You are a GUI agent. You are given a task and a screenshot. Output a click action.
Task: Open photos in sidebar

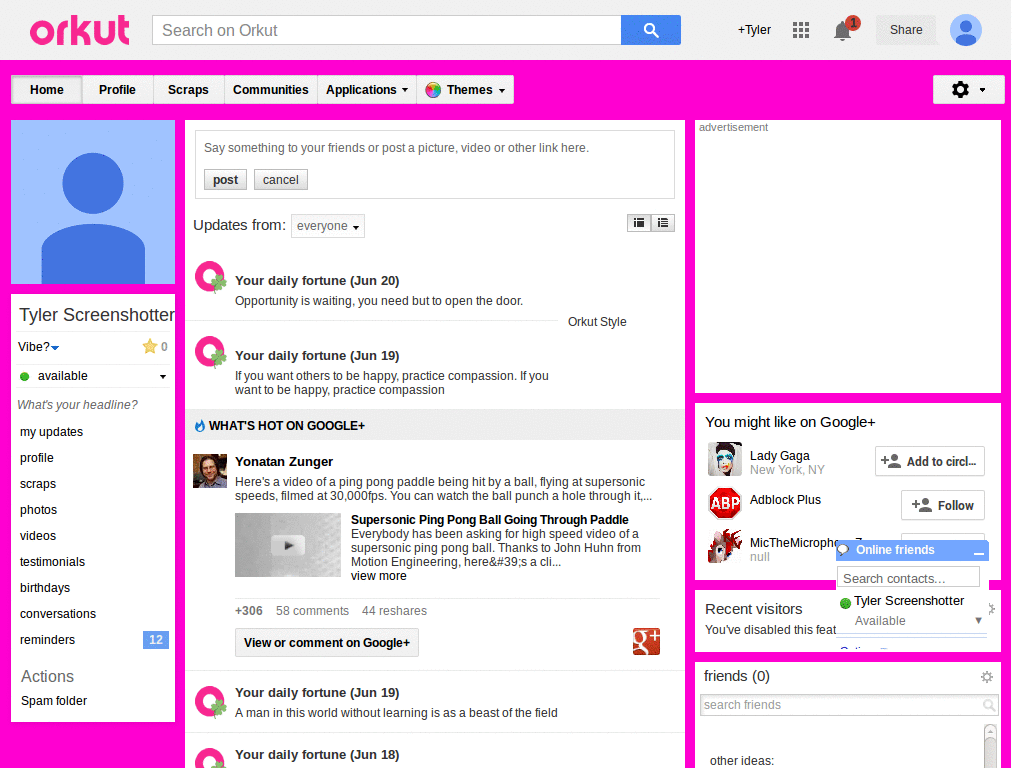click(x=39, y=510)
